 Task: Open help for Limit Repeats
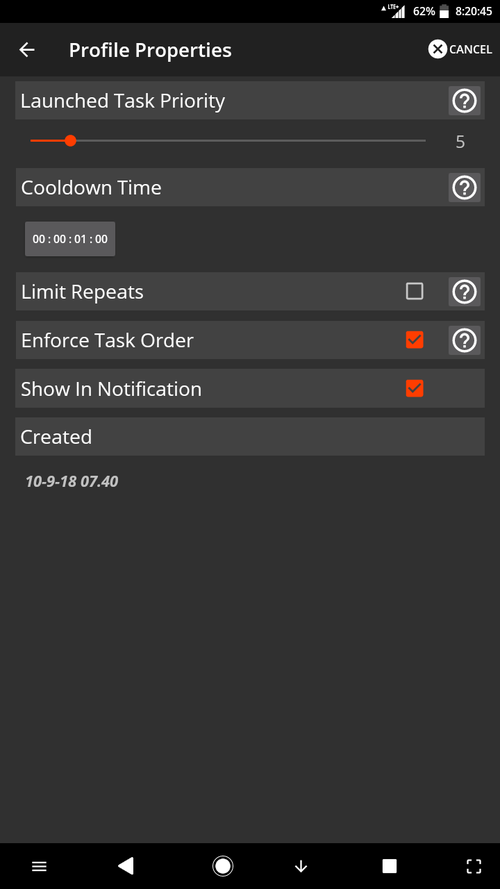click(464, 292)
